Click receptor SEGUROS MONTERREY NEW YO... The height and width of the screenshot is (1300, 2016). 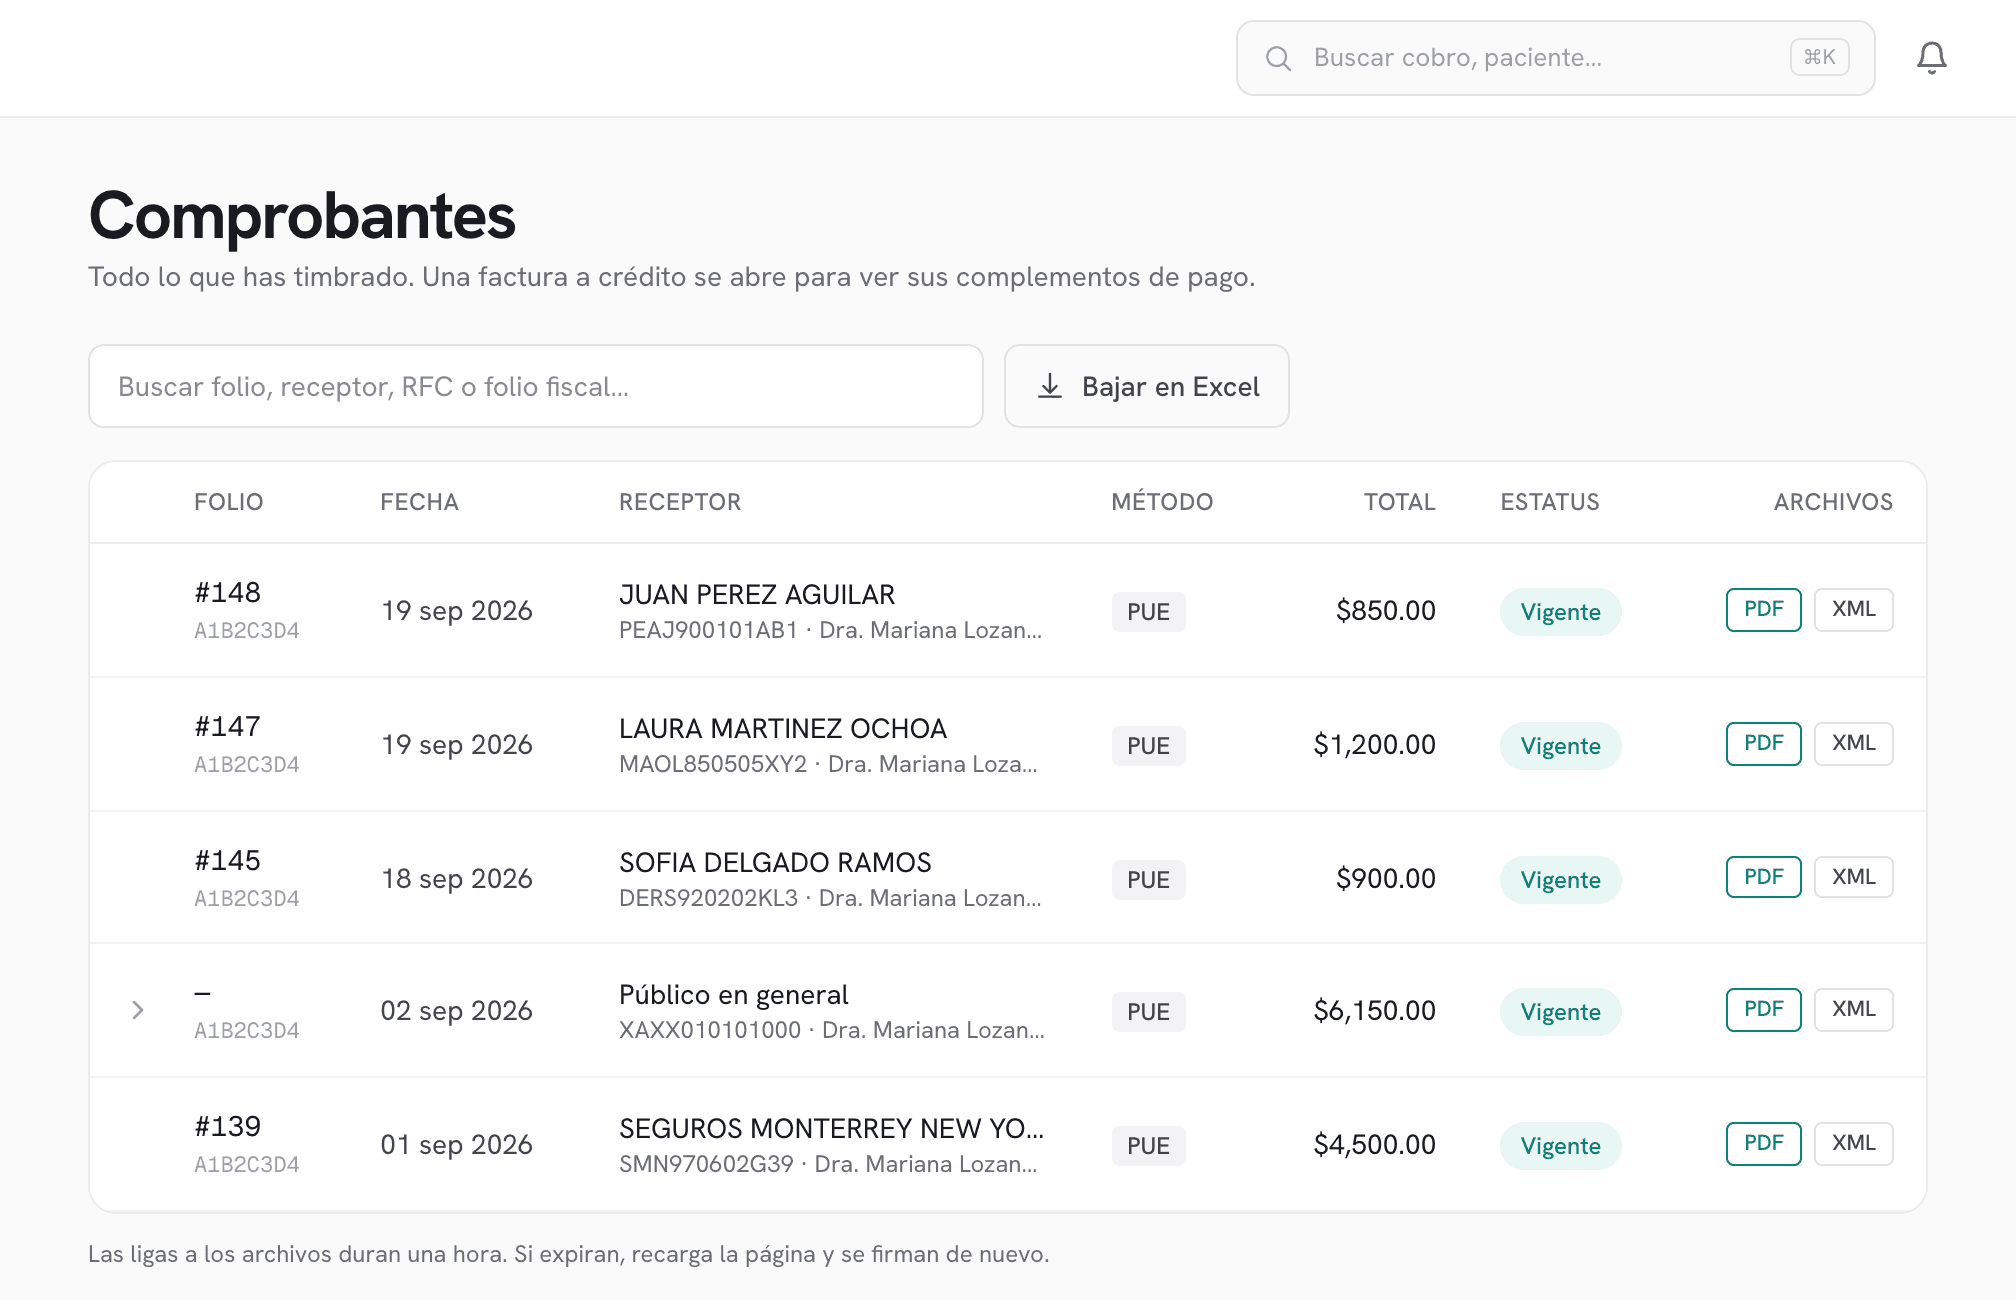[x=831, y=1129]
